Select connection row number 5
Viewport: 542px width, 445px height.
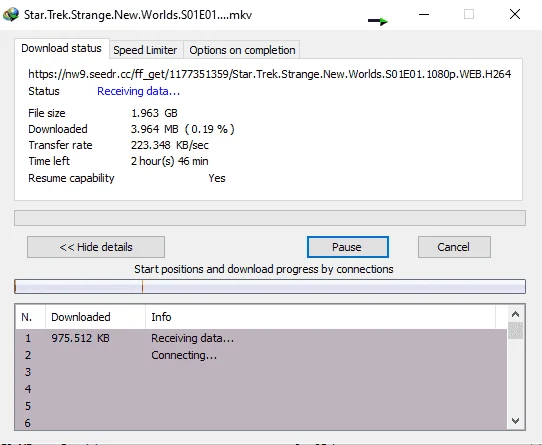(x=261, y=406)
